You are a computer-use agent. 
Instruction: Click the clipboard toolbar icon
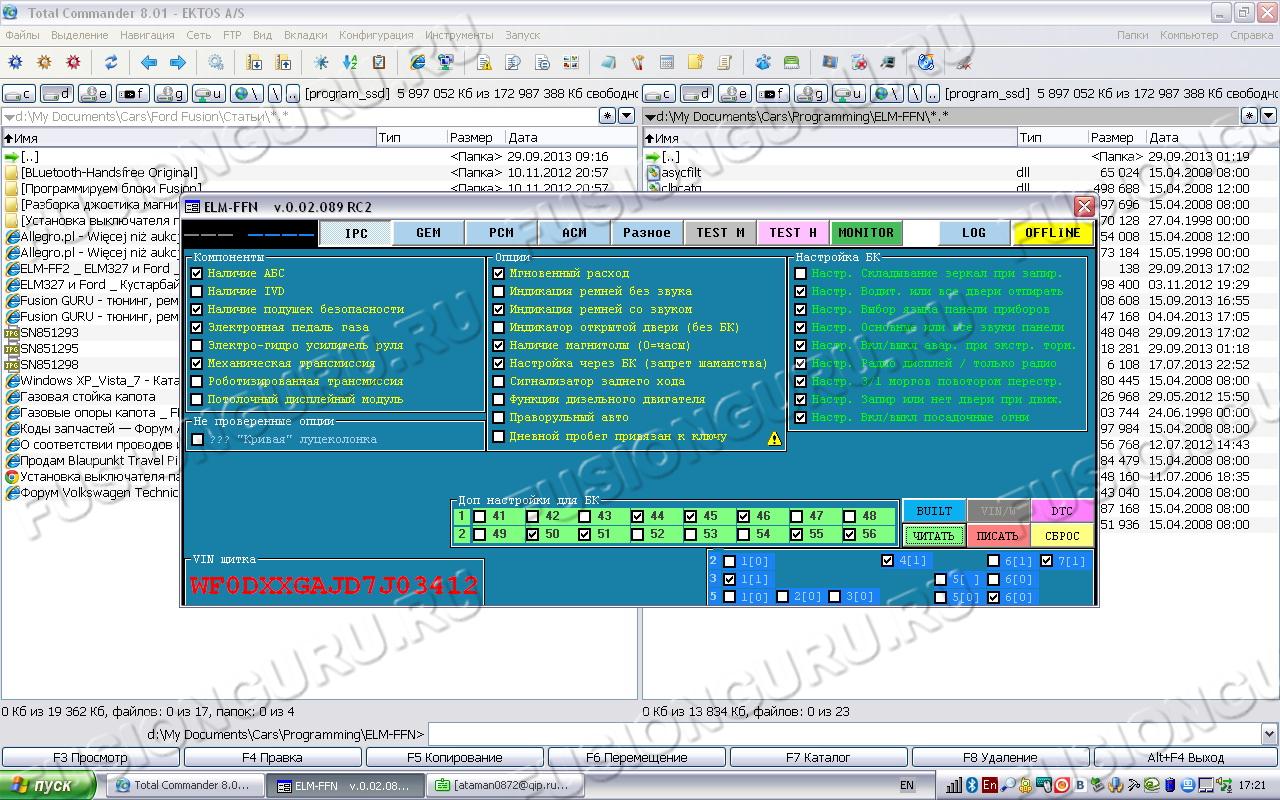tap(379, 62)
